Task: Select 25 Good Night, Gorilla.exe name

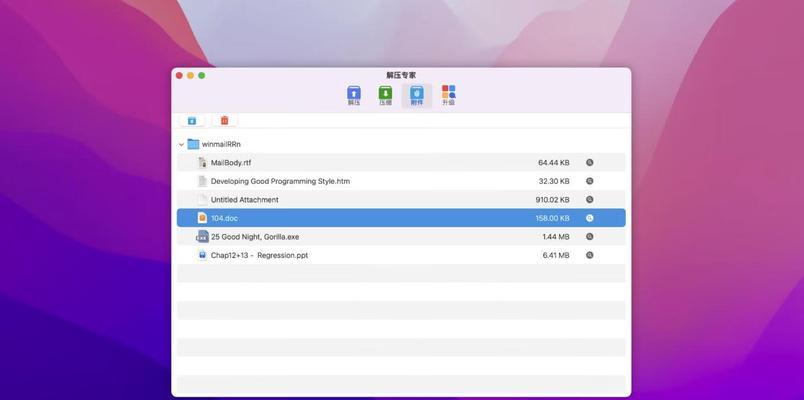Action: (x=255, y=237)
